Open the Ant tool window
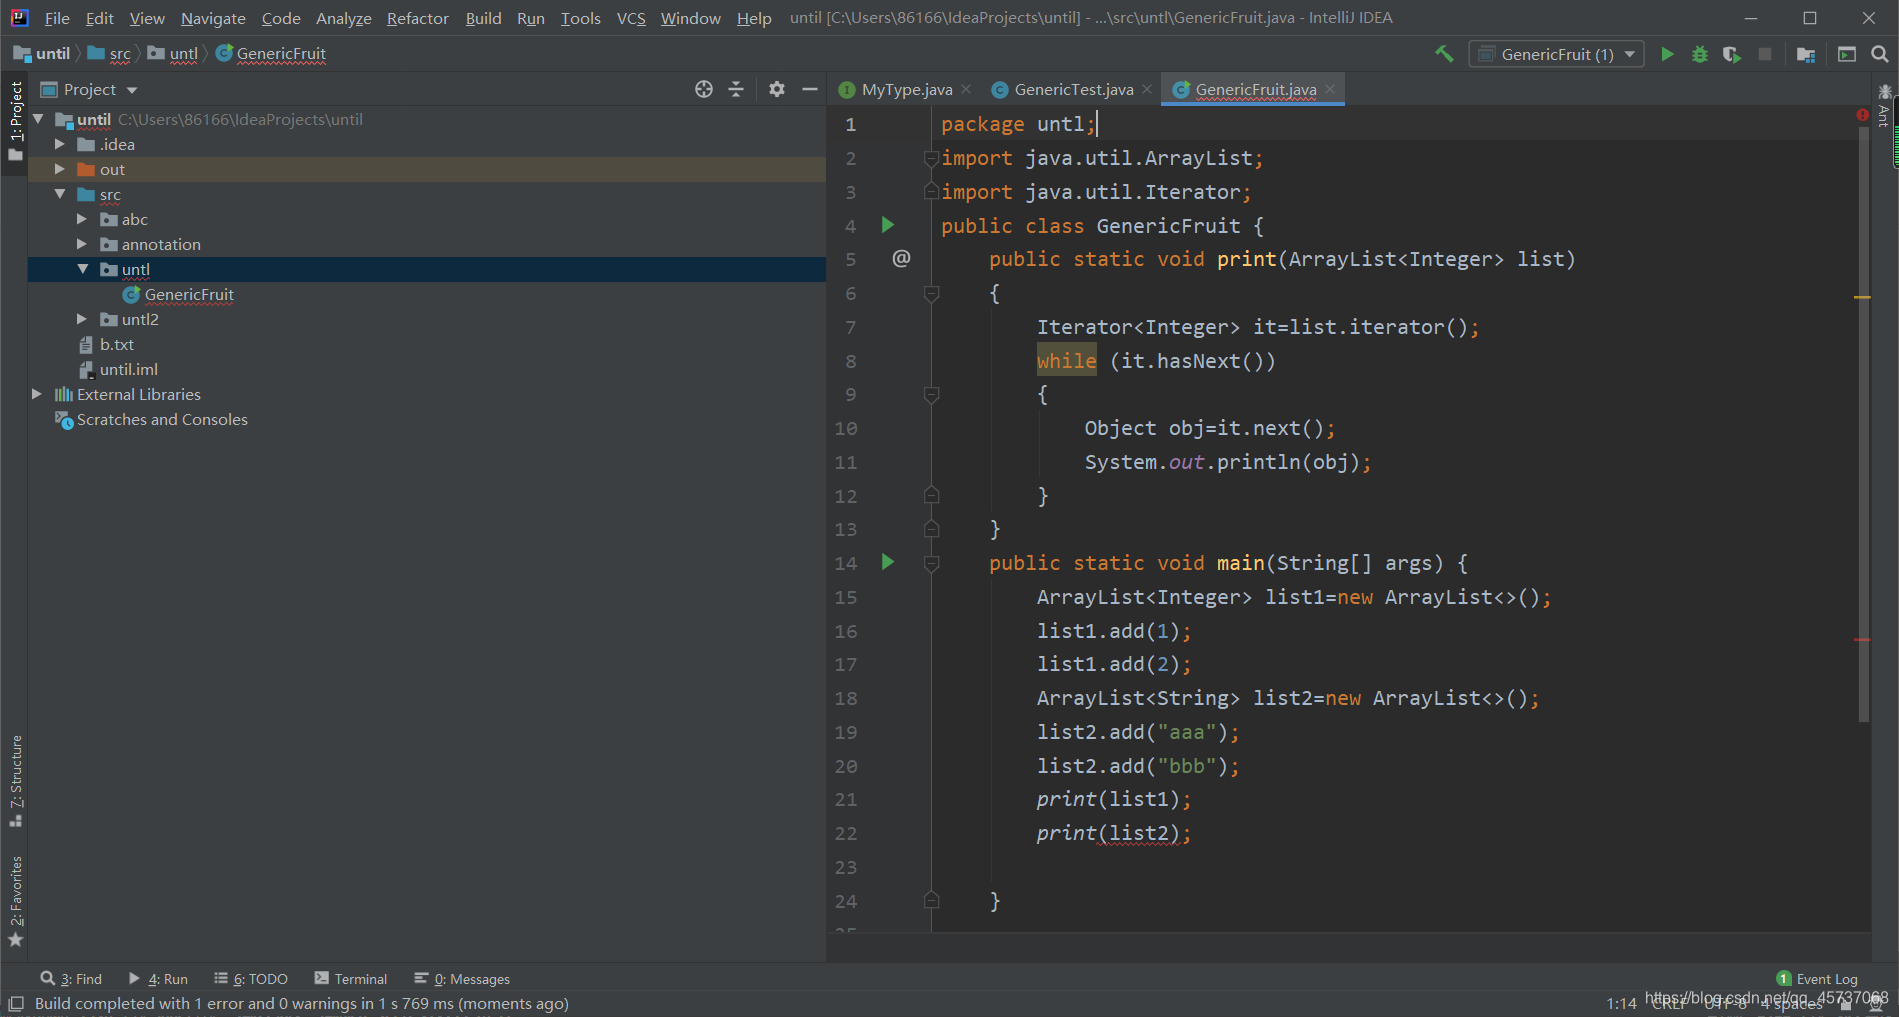1899x1017 pixels. pyautogui.click(x=1884, y=106)
